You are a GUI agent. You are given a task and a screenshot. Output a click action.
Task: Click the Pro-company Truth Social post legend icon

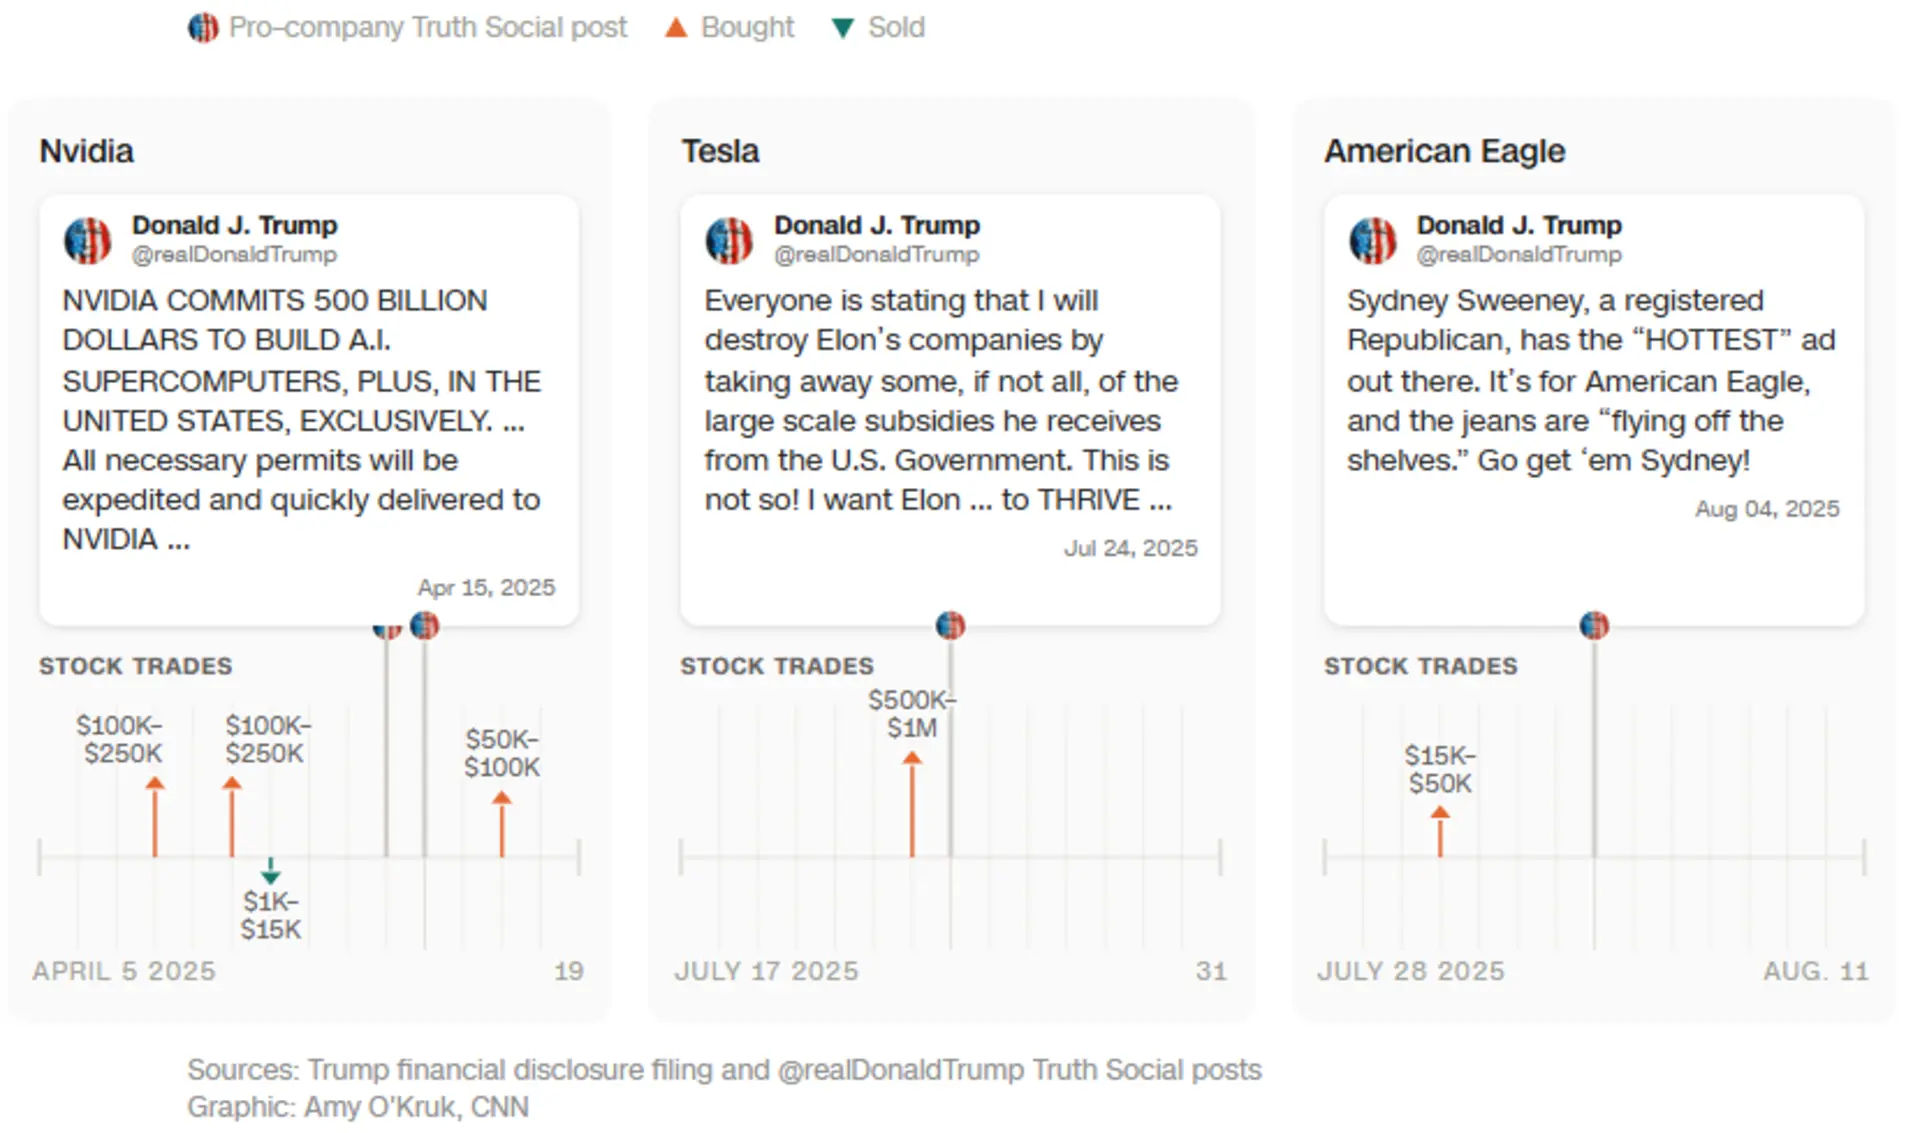203,27
